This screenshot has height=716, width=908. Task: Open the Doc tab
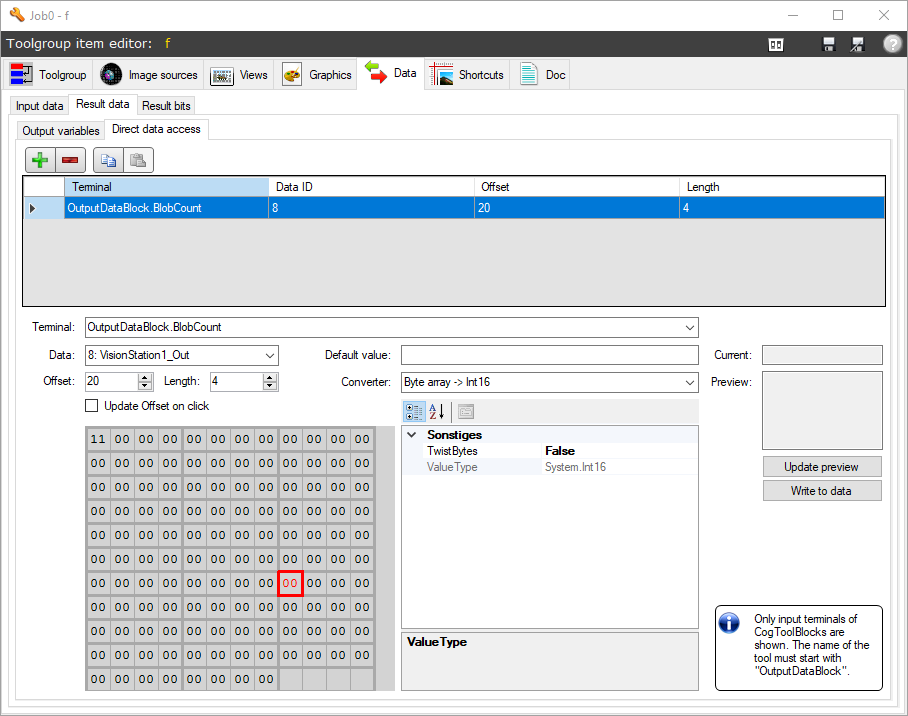542,75
